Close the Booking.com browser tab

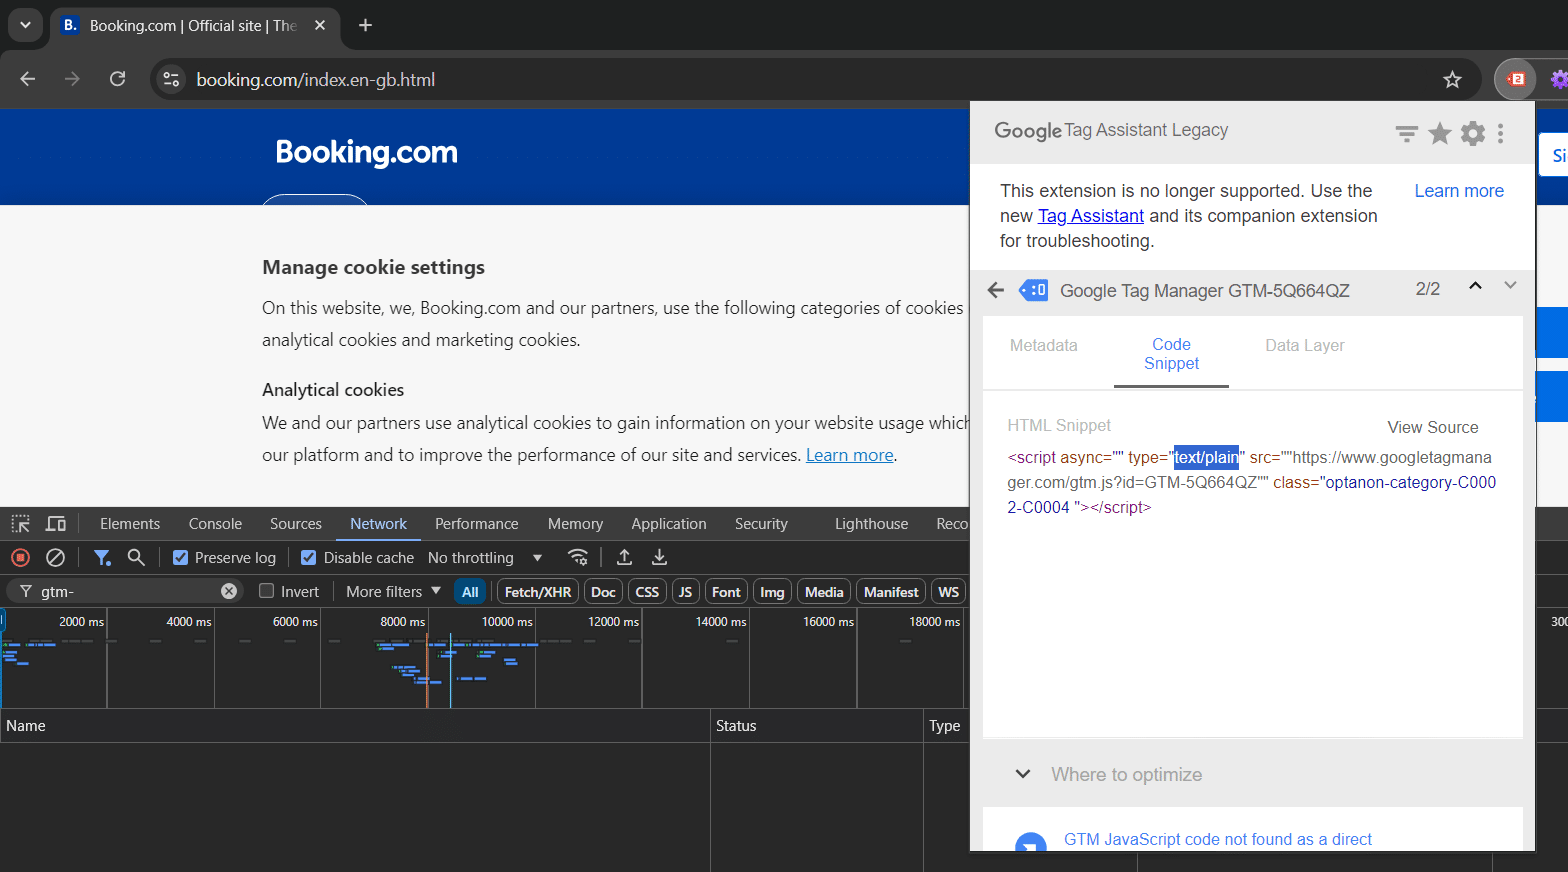tap(320, 25)
